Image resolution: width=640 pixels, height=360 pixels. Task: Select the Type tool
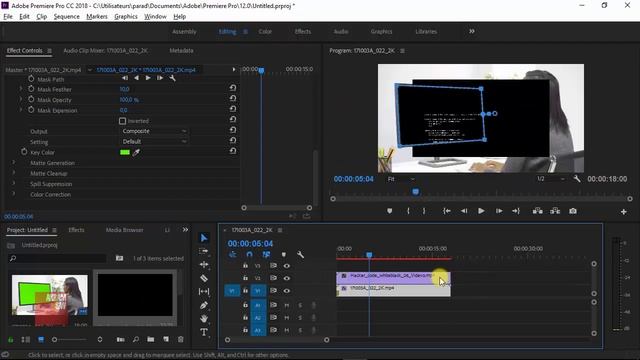(204, 332)
